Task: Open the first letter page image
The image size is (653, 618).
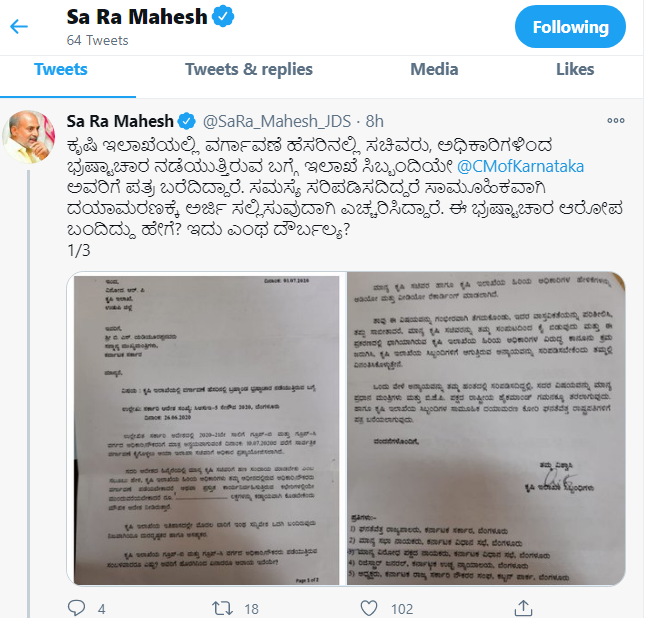Action: pyautogui.click(x=207, y=429)
